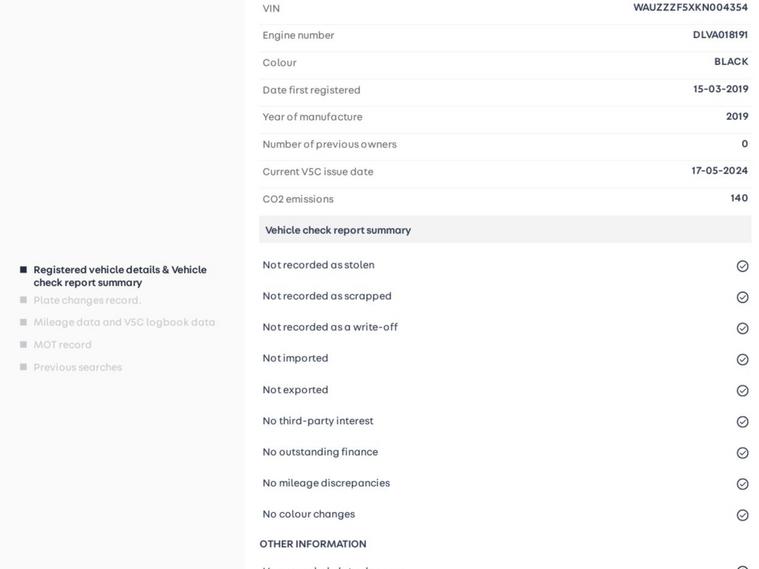Click the check icon next to Not imported

pyautogui.click(x=742, y=359)
